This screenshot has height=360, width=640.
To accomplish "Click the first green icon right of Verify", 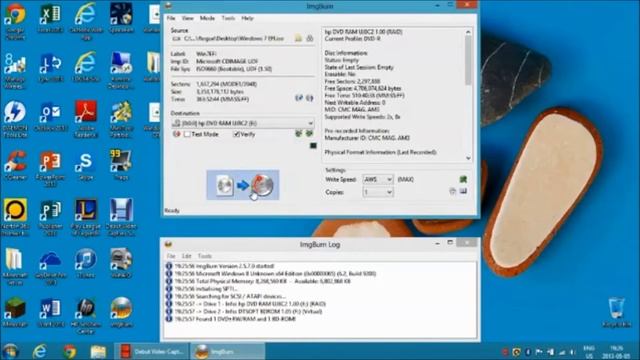I will (299, 133).
